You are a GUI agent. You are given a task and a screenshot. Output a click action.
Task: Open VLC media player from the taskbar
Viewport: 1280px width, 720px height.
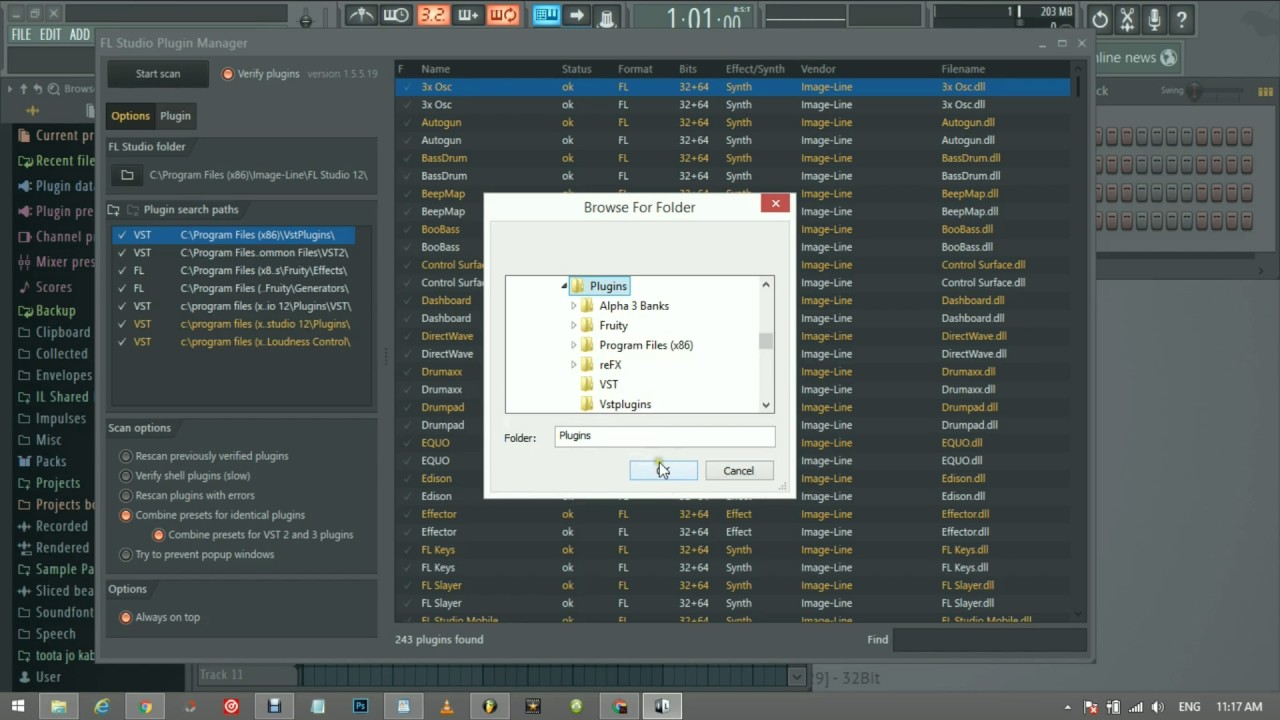coord(446,706)
